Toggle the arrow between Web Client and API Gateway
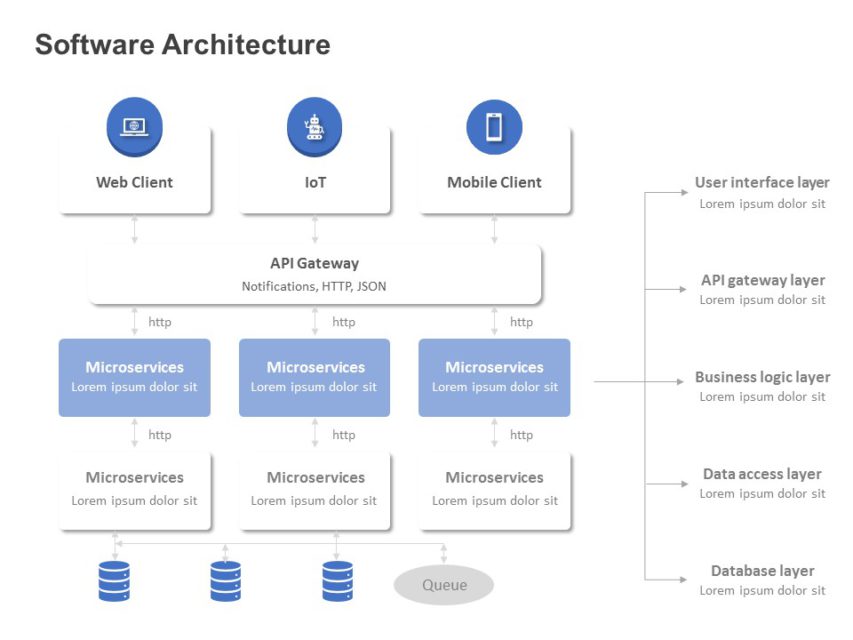The width and height of the screenshot is (853, 640). tap(135, 228)
